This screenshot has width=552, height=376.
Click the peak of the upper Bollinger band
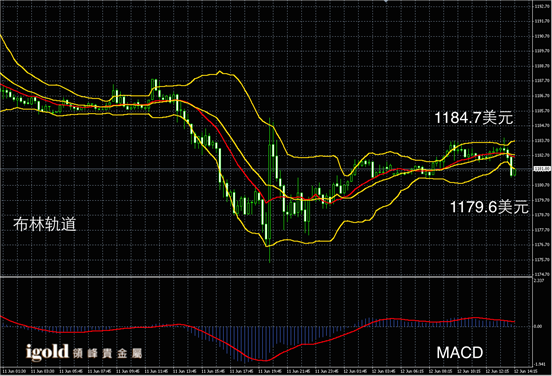220,71
